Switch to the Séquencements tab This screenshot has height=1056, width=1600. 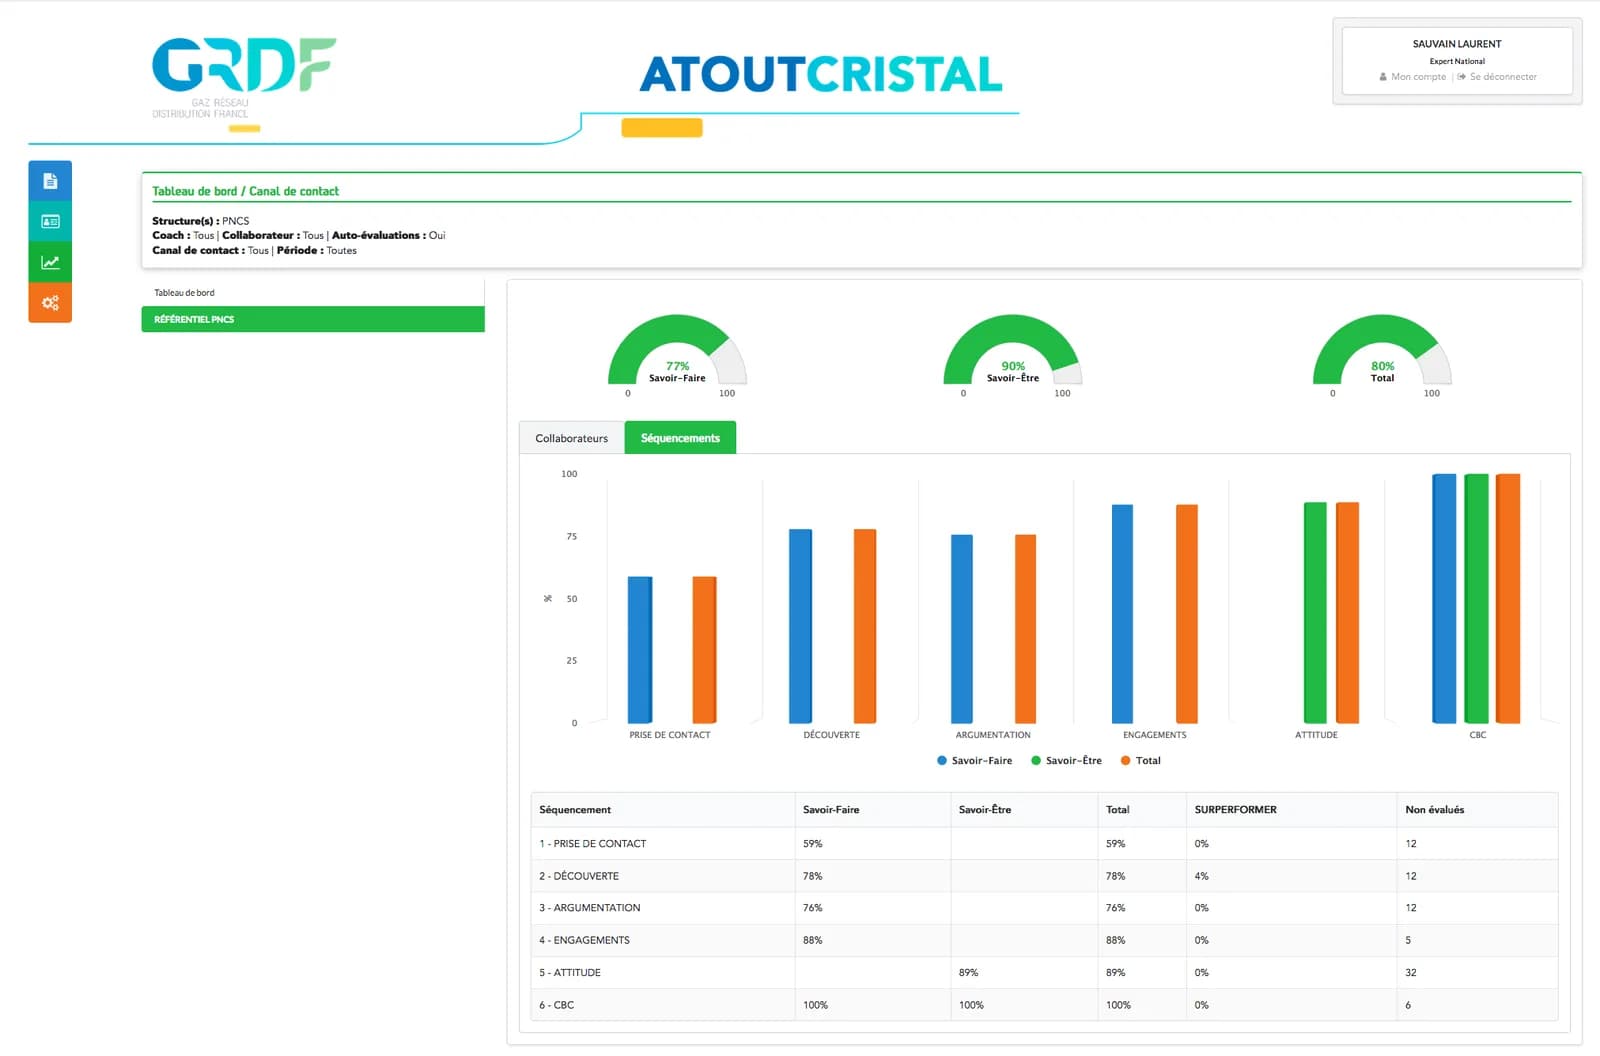click(680, 438)
